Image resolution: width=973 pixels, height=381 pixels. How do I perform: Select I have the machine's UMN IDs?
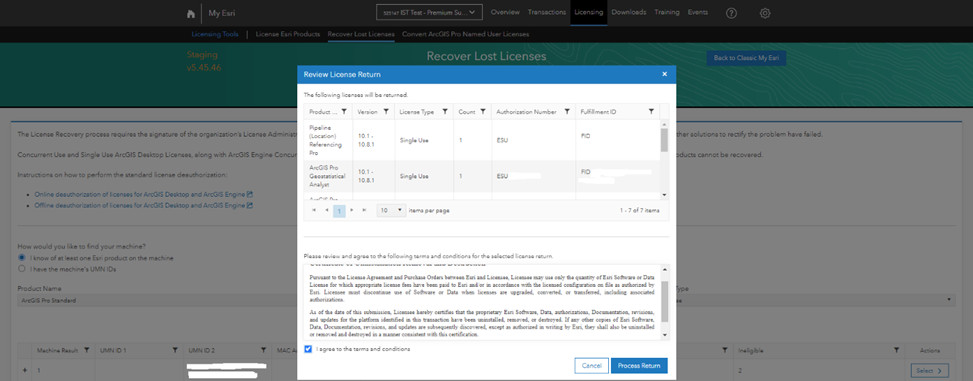tap(22, 269)
